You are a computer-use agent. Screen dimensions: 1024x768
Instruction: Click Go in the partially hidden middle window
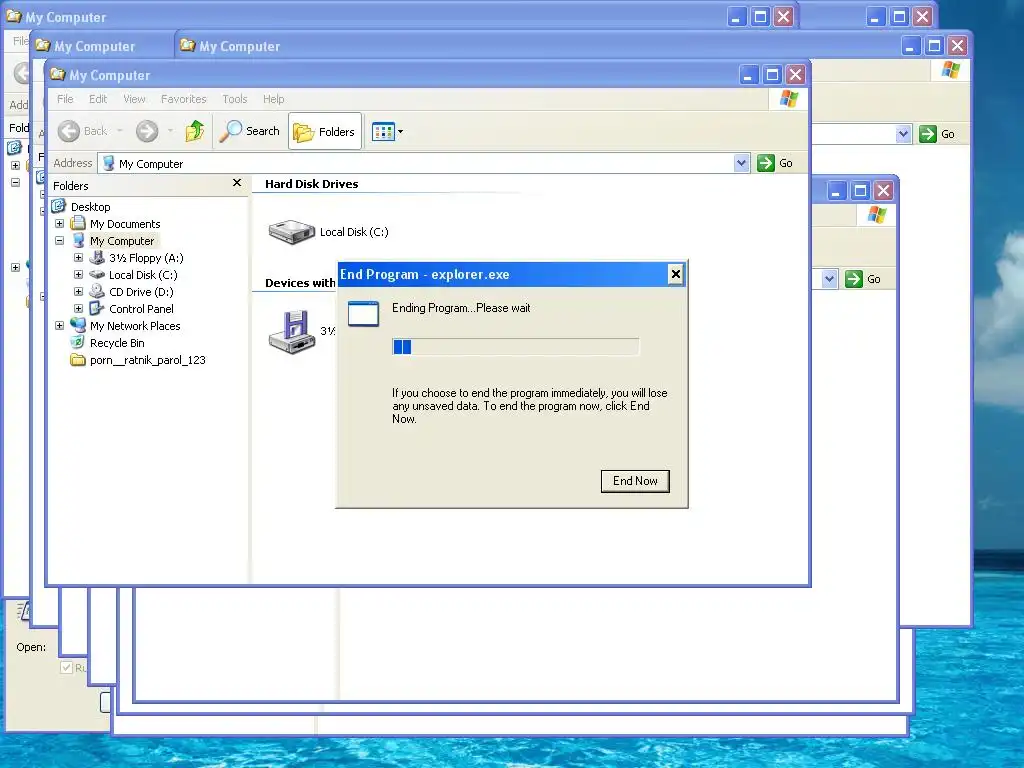point(864,279)
